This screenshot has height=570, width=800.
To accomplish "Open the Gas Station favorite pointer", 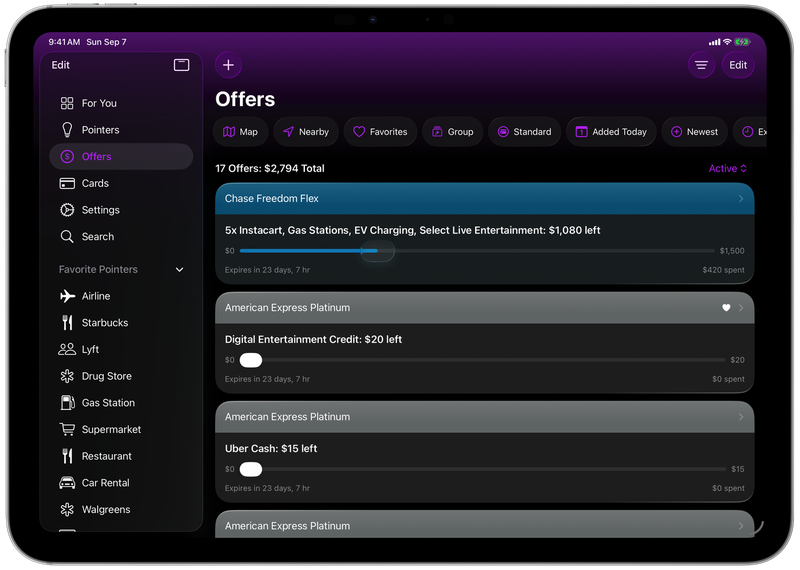I will 121,403.
